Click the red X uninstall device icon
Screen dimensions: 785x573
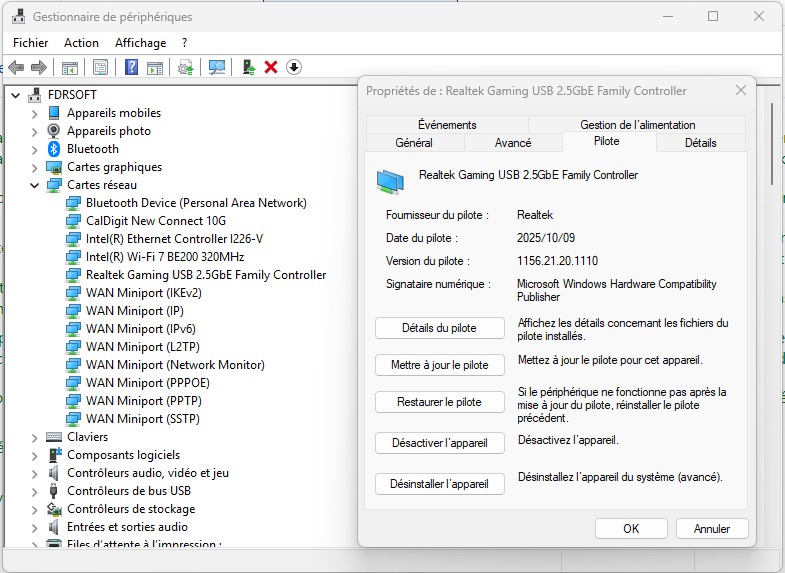point(270,67)
